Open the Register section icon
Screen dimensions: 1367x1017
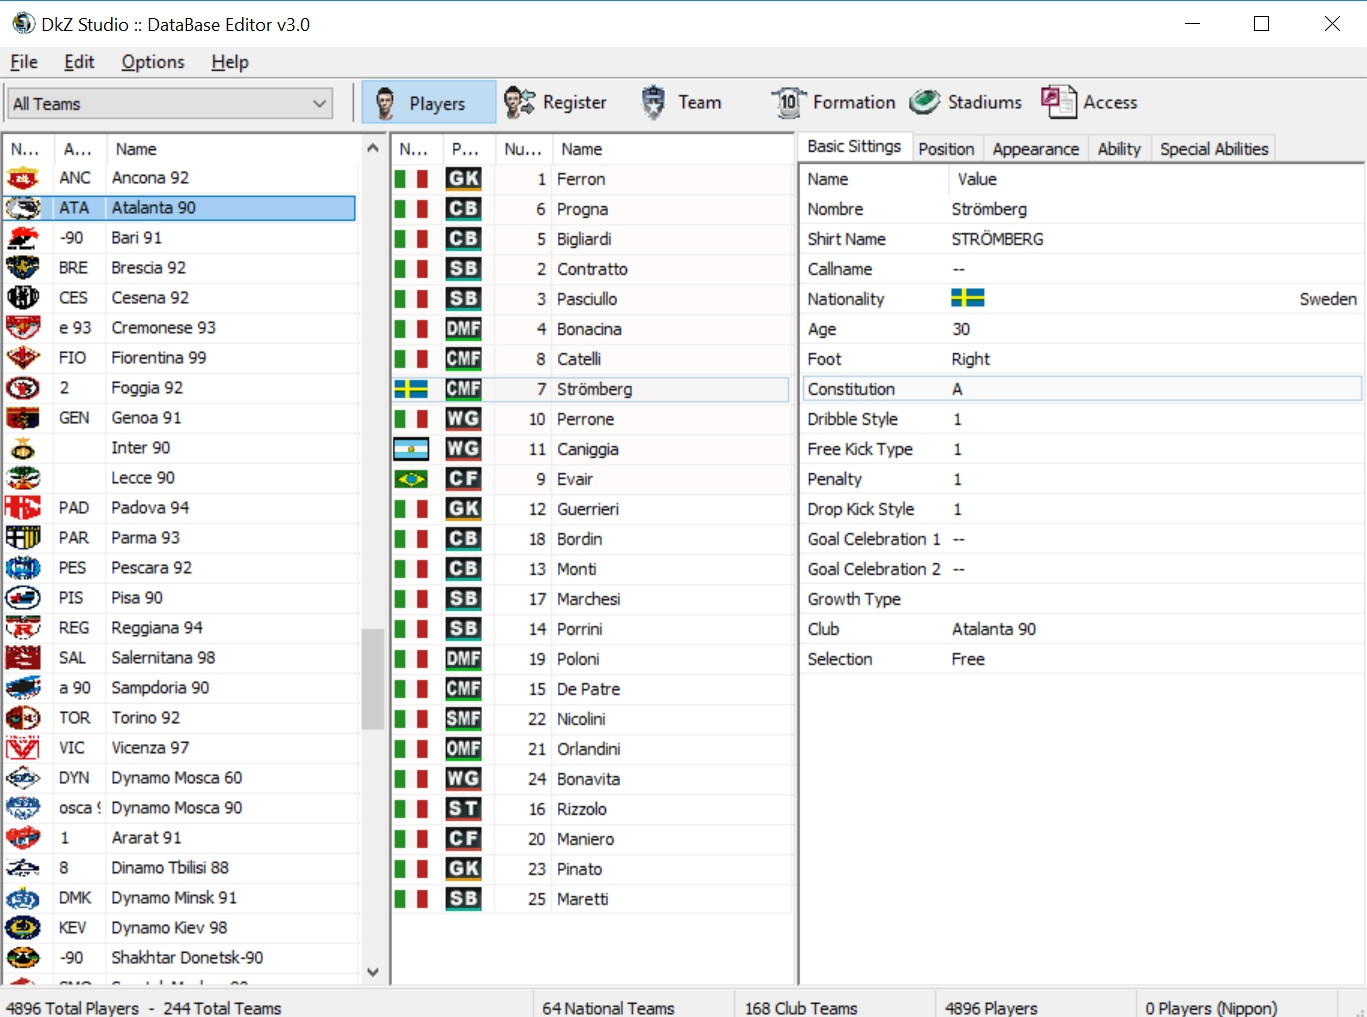(x=519, y=102)
